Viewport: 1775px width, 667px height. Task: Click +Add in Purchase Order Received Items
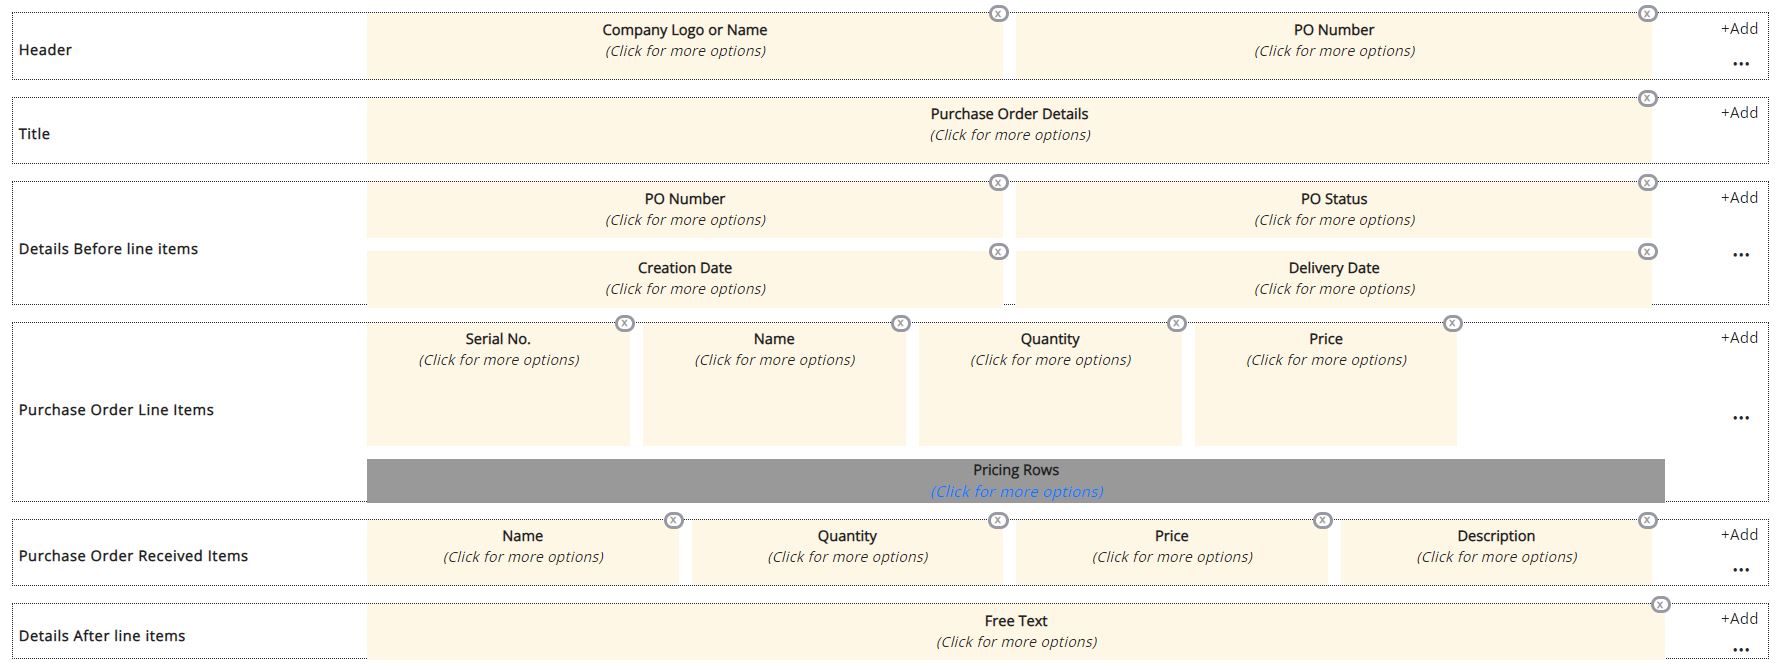pyautogui.click(x=1739, y=534)
